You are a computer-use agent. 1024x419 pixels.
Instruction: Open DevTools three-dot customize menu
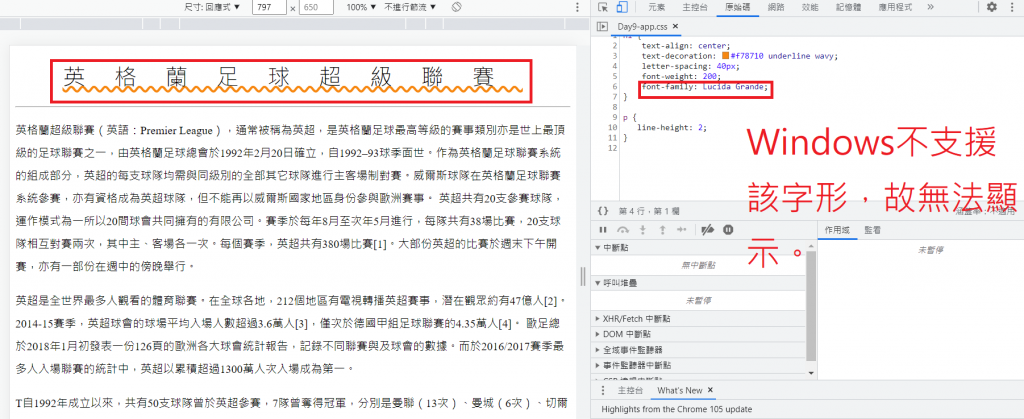(x=1012, y=7)
